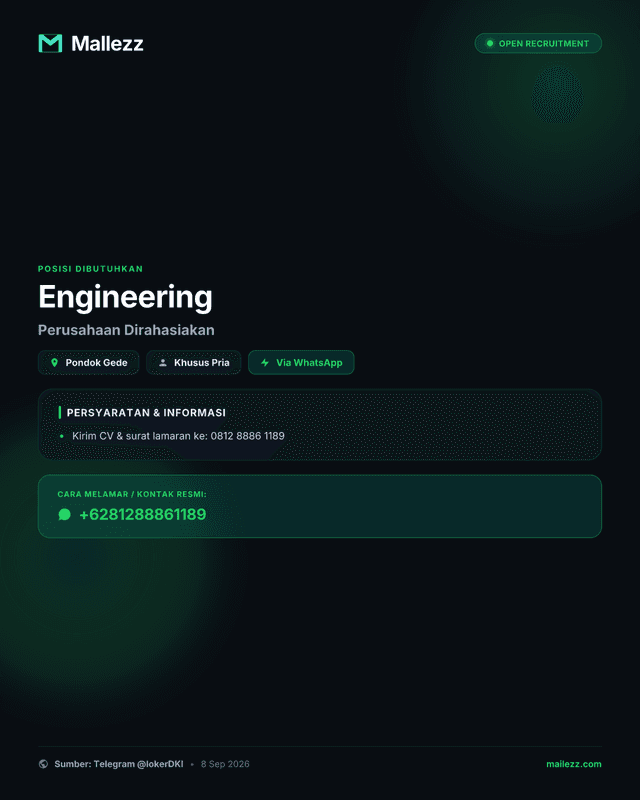Click the location pin icon

pos(55,363)
